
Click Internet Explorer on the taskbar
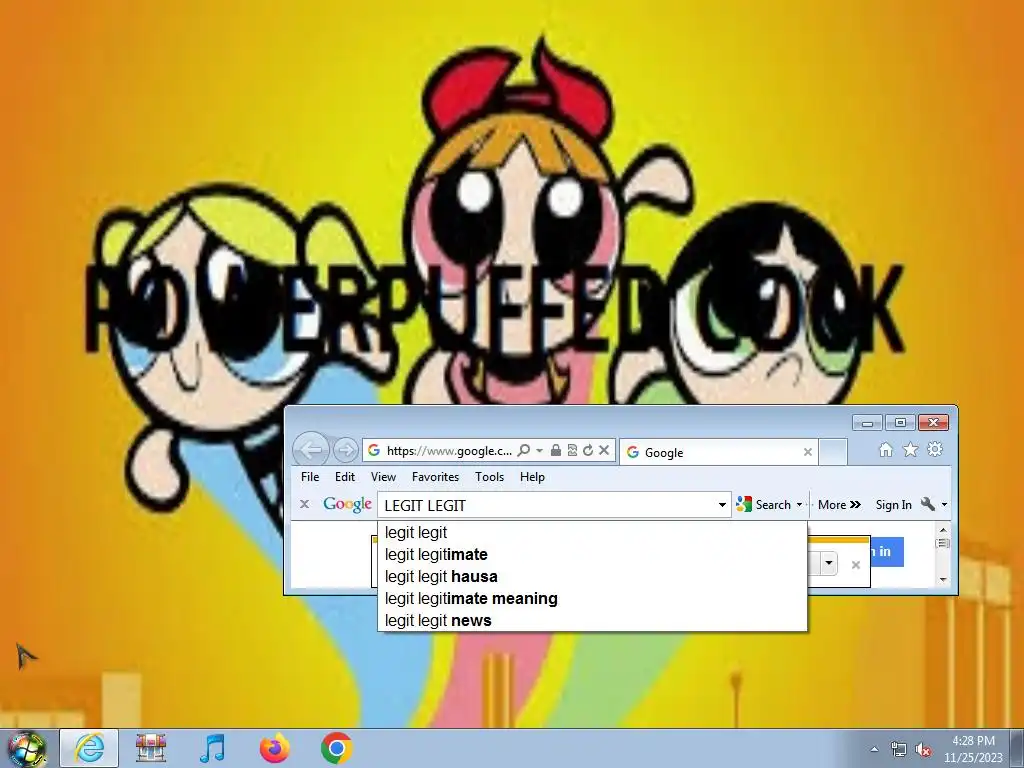tap(89, 748)
